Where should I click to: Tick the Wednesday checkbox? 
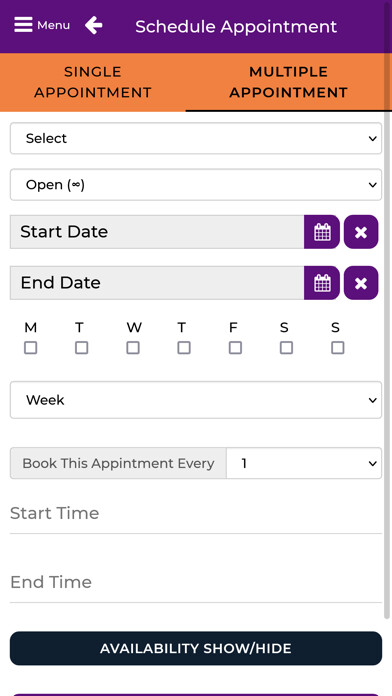pos(133,348)
